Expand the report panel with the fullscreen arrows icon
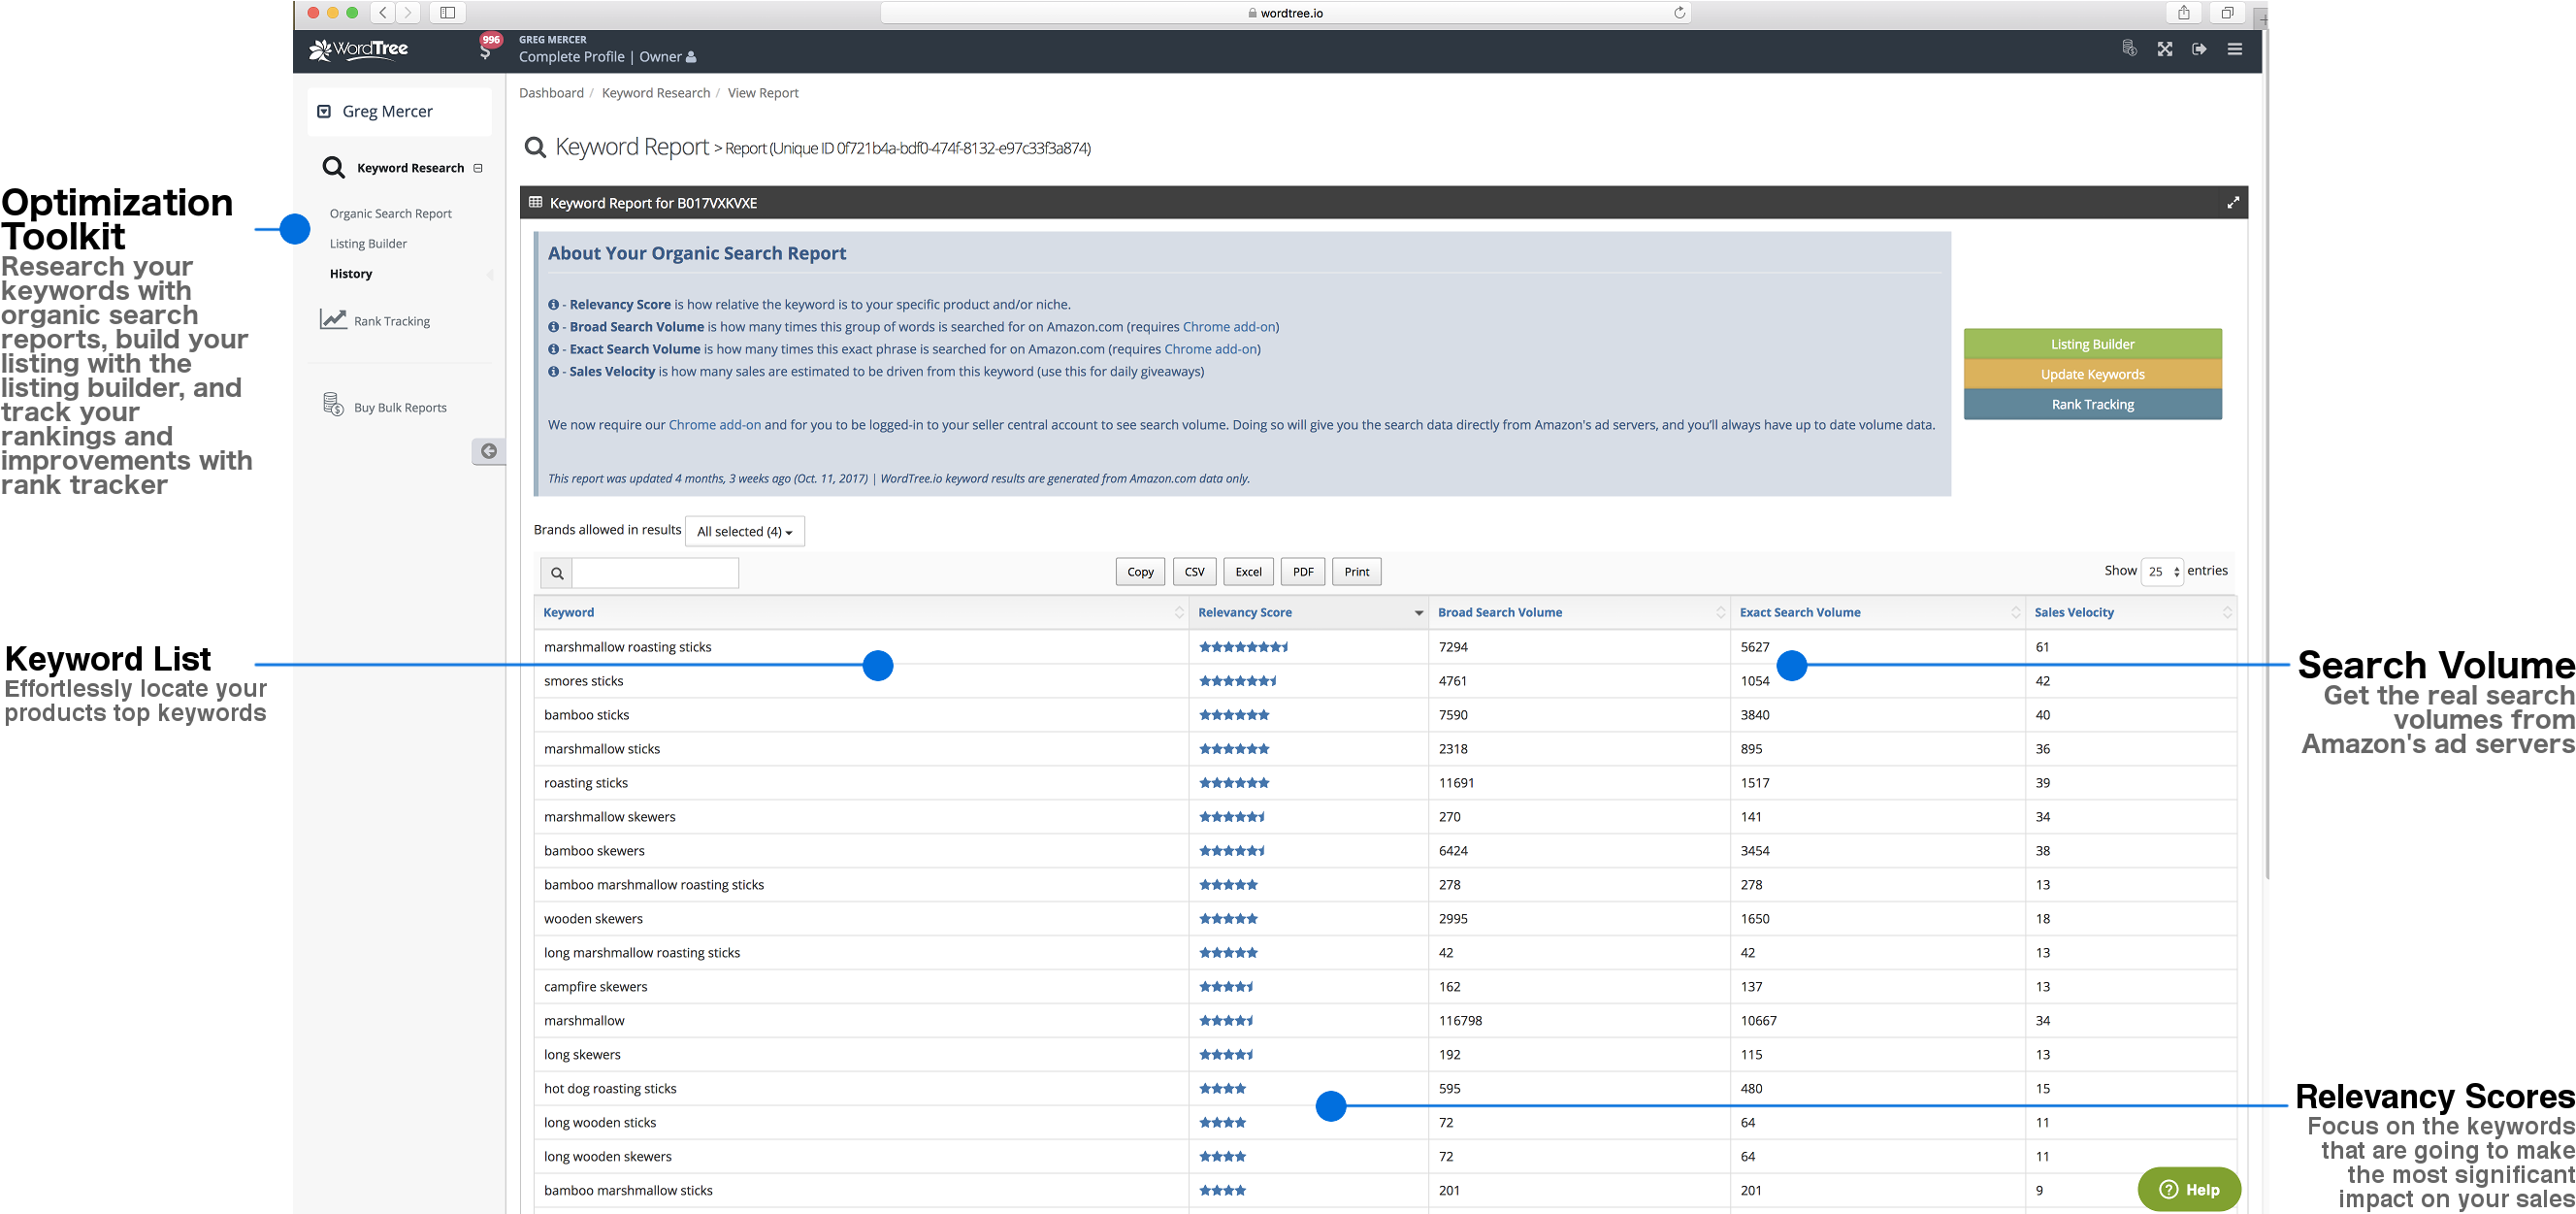Screen dimensions: 2576x1214 coord(2233,202)
